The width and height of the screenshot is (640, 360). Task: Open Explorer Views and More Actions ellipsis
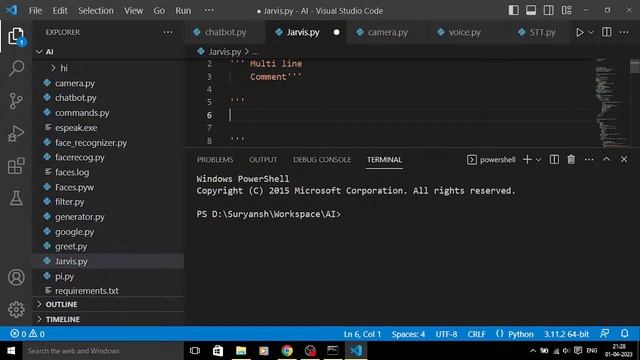click(x=168, y=32)
